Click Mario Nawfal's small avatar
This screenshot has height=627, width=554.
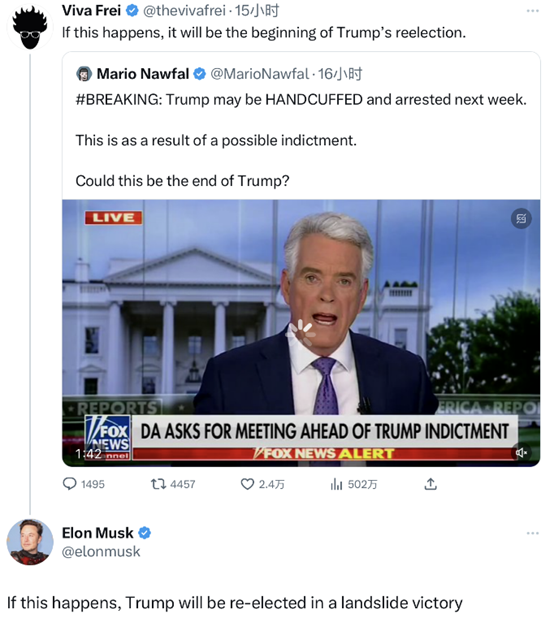pyautogui.click(x=84, y=74)
